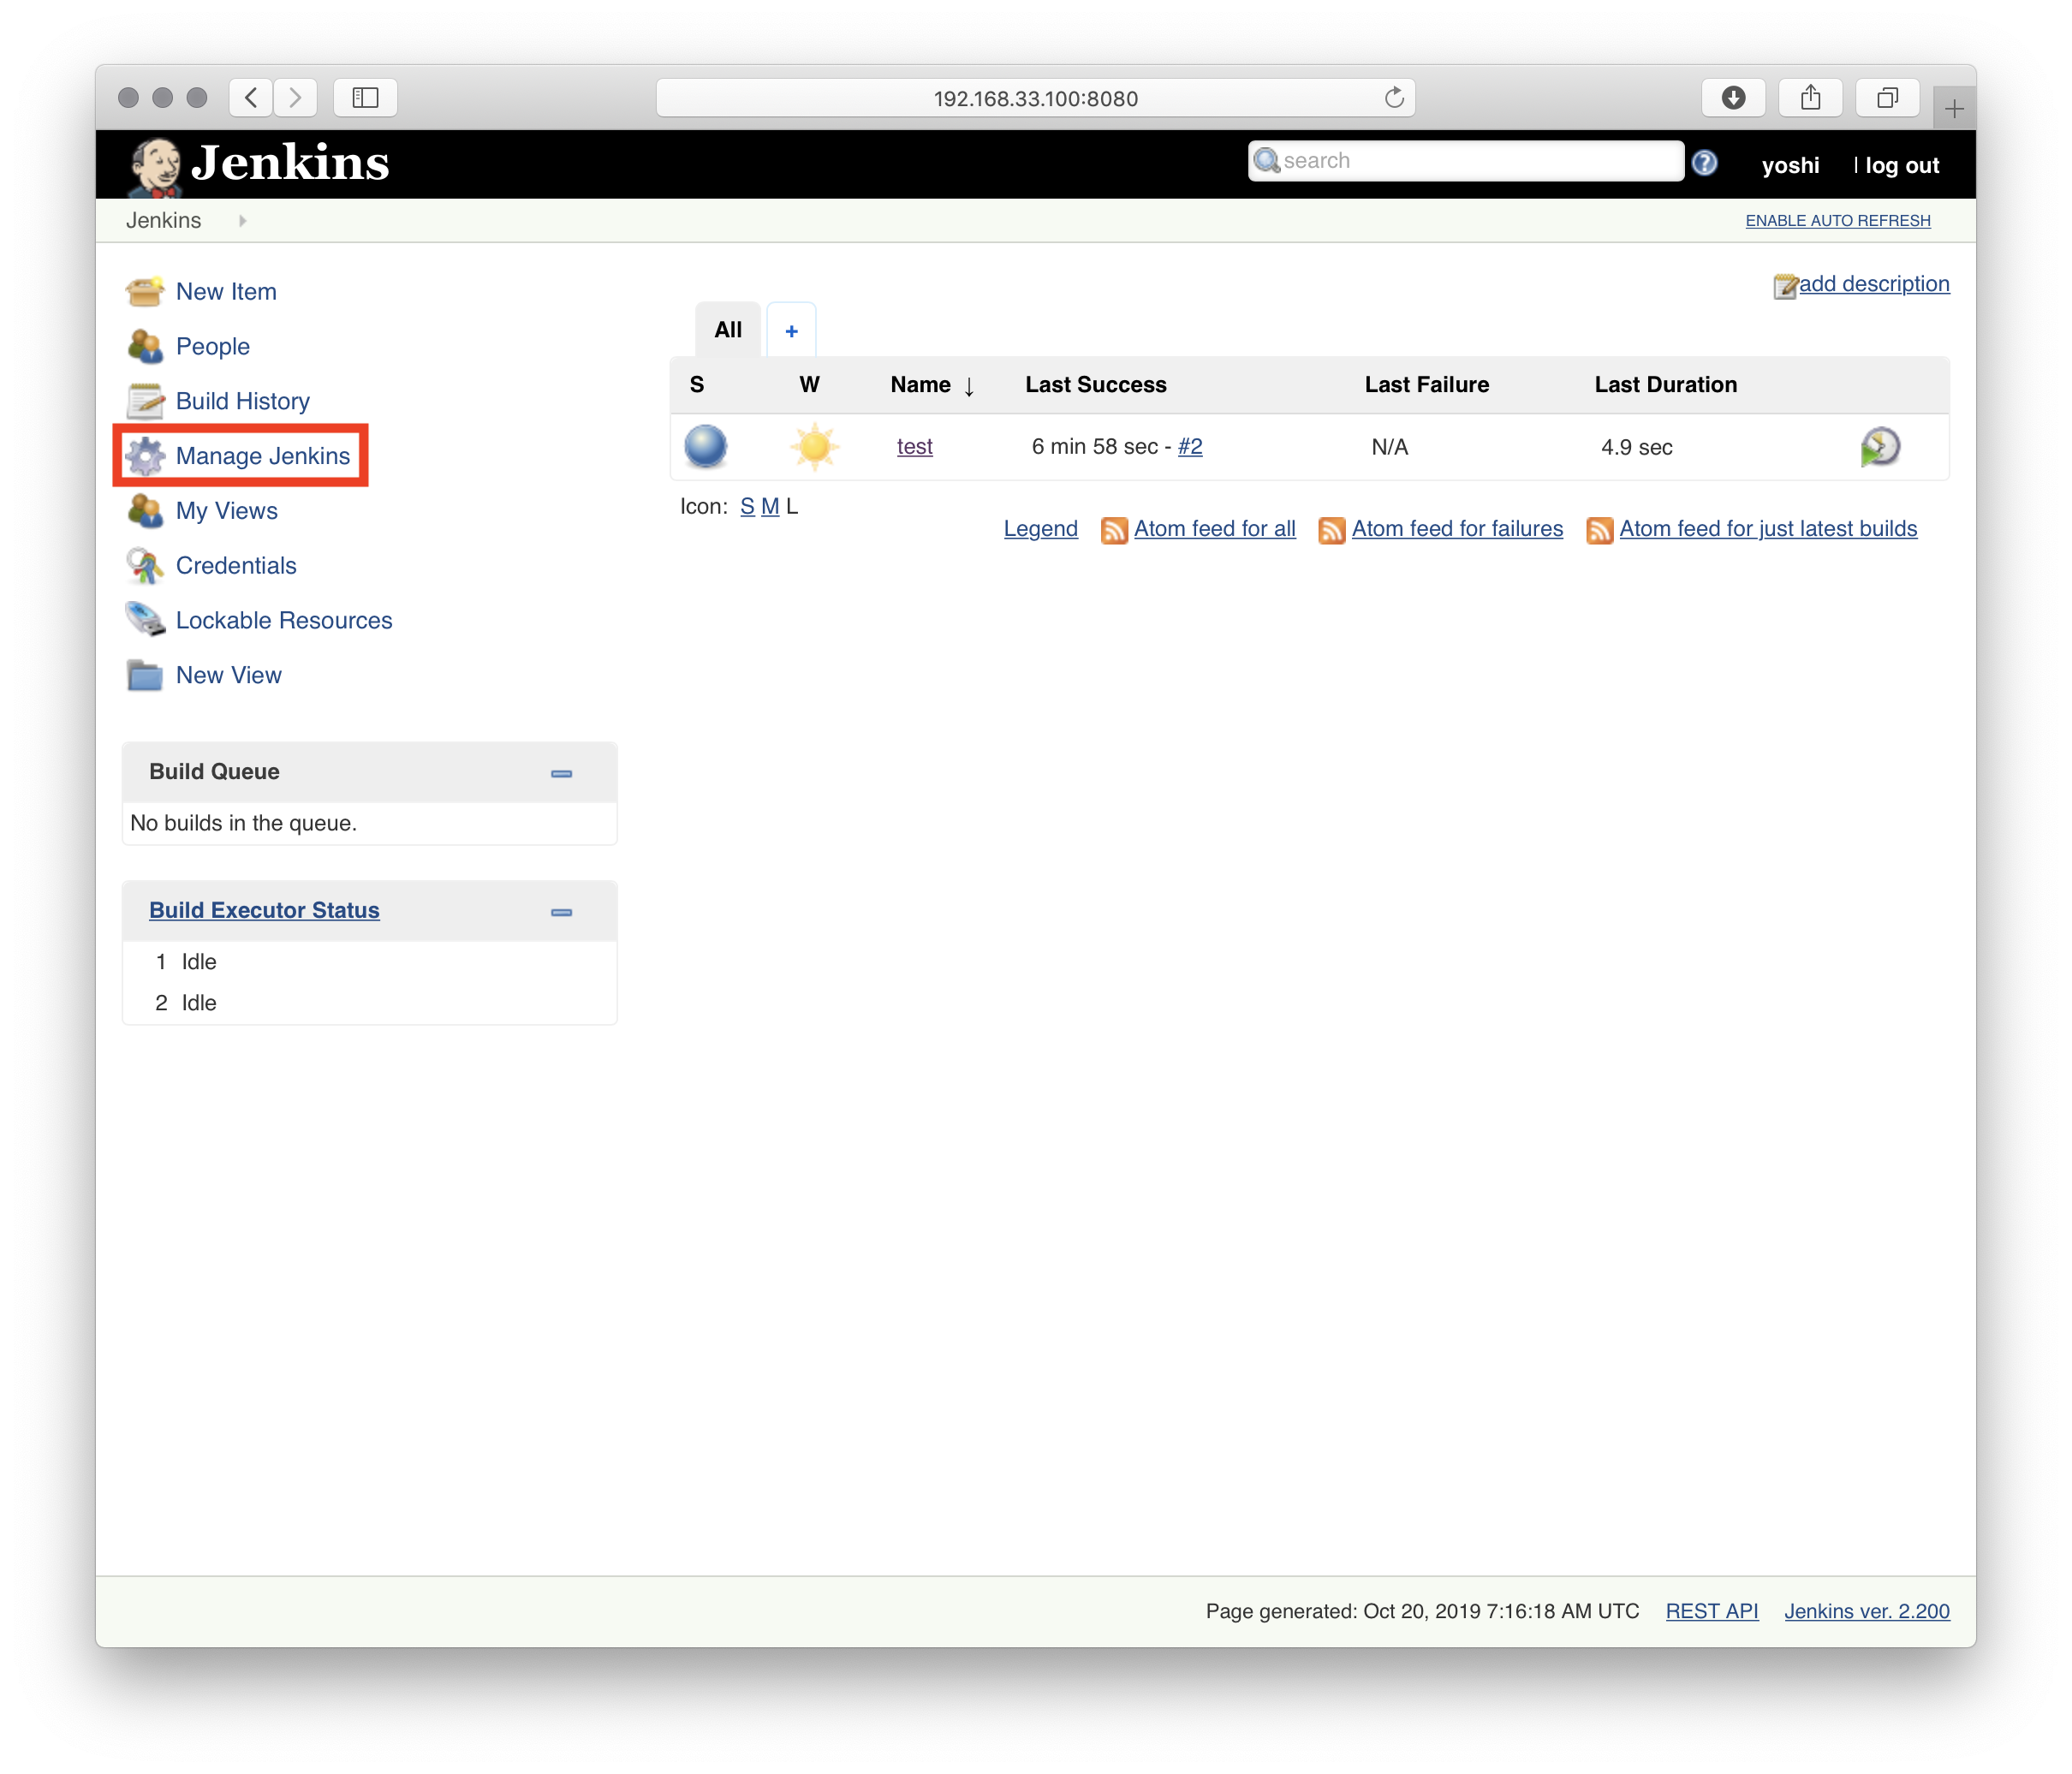Click the Manage Jenkins gear icon

[x=145, y=456]
